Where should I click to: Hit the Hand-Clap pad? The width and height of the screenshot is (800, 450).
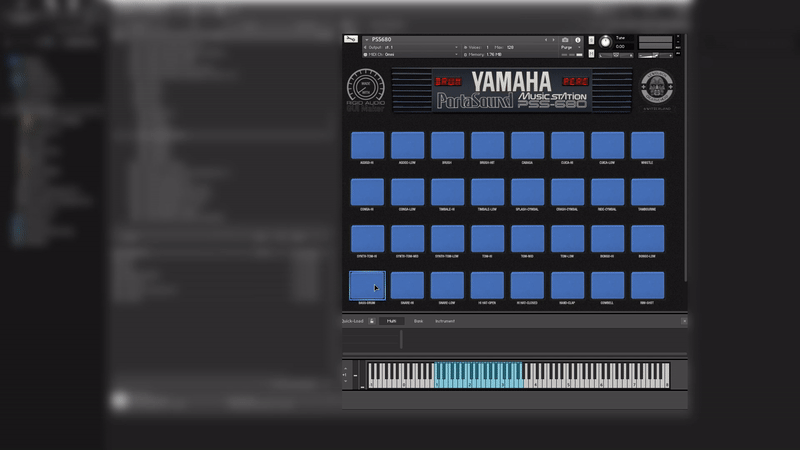pyautogui.click(x=567, y=285)
